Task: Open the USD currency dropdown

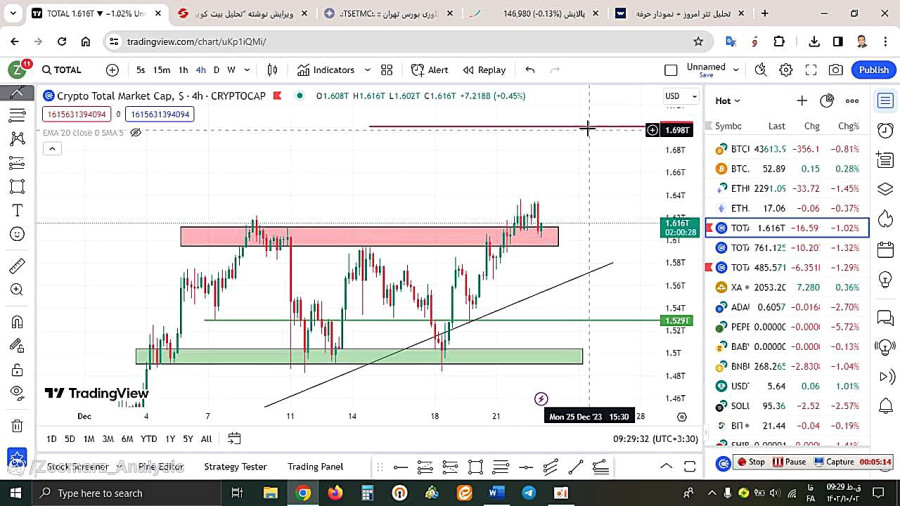Action: tap(681, 96)
